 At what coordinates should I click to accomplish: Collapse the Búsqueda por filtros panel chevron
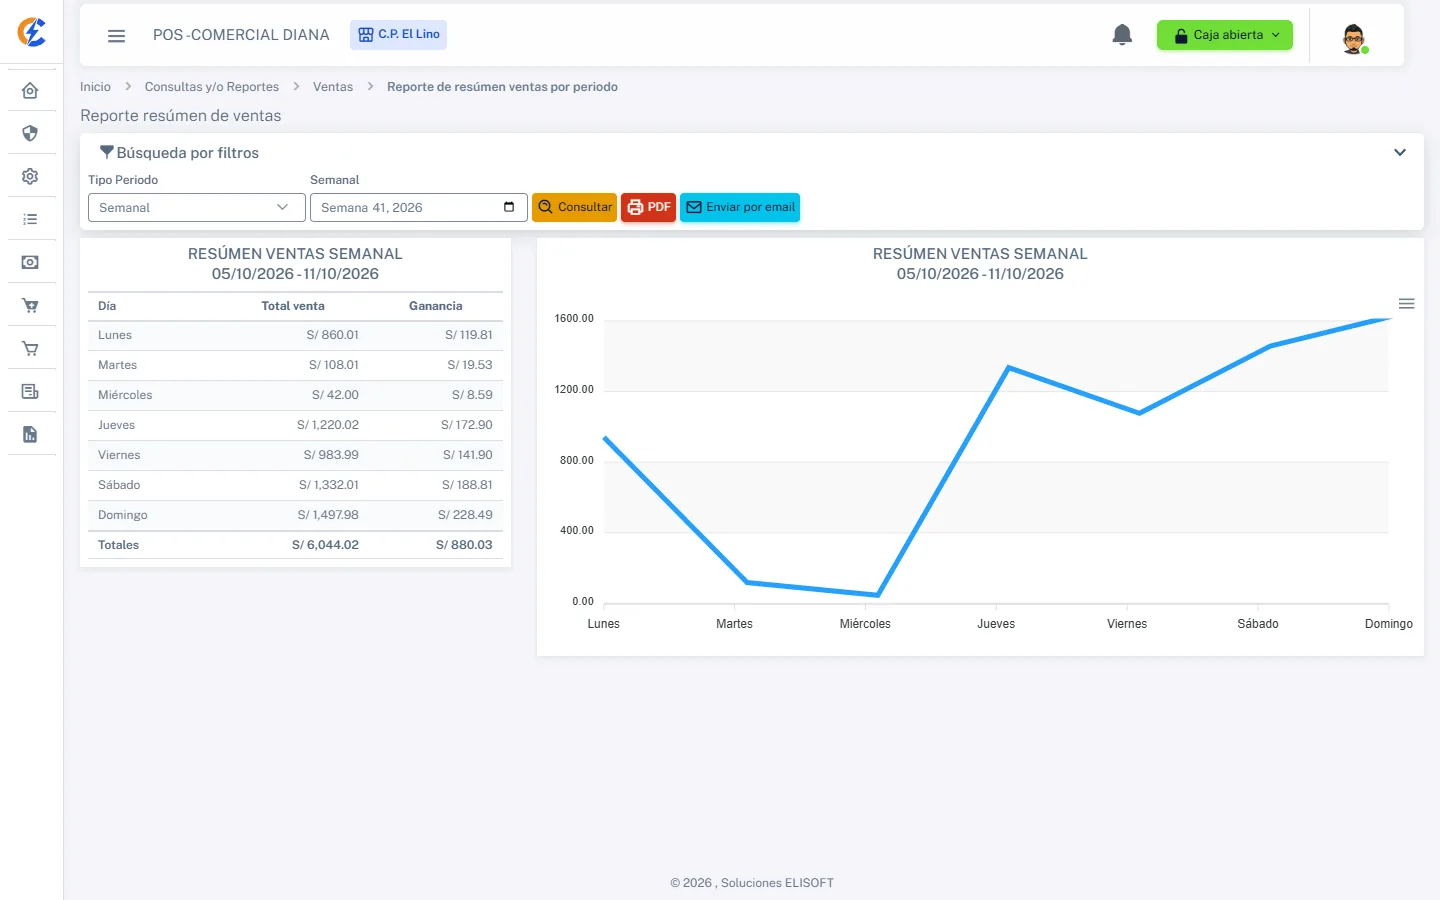click(x=1400, y=153)
